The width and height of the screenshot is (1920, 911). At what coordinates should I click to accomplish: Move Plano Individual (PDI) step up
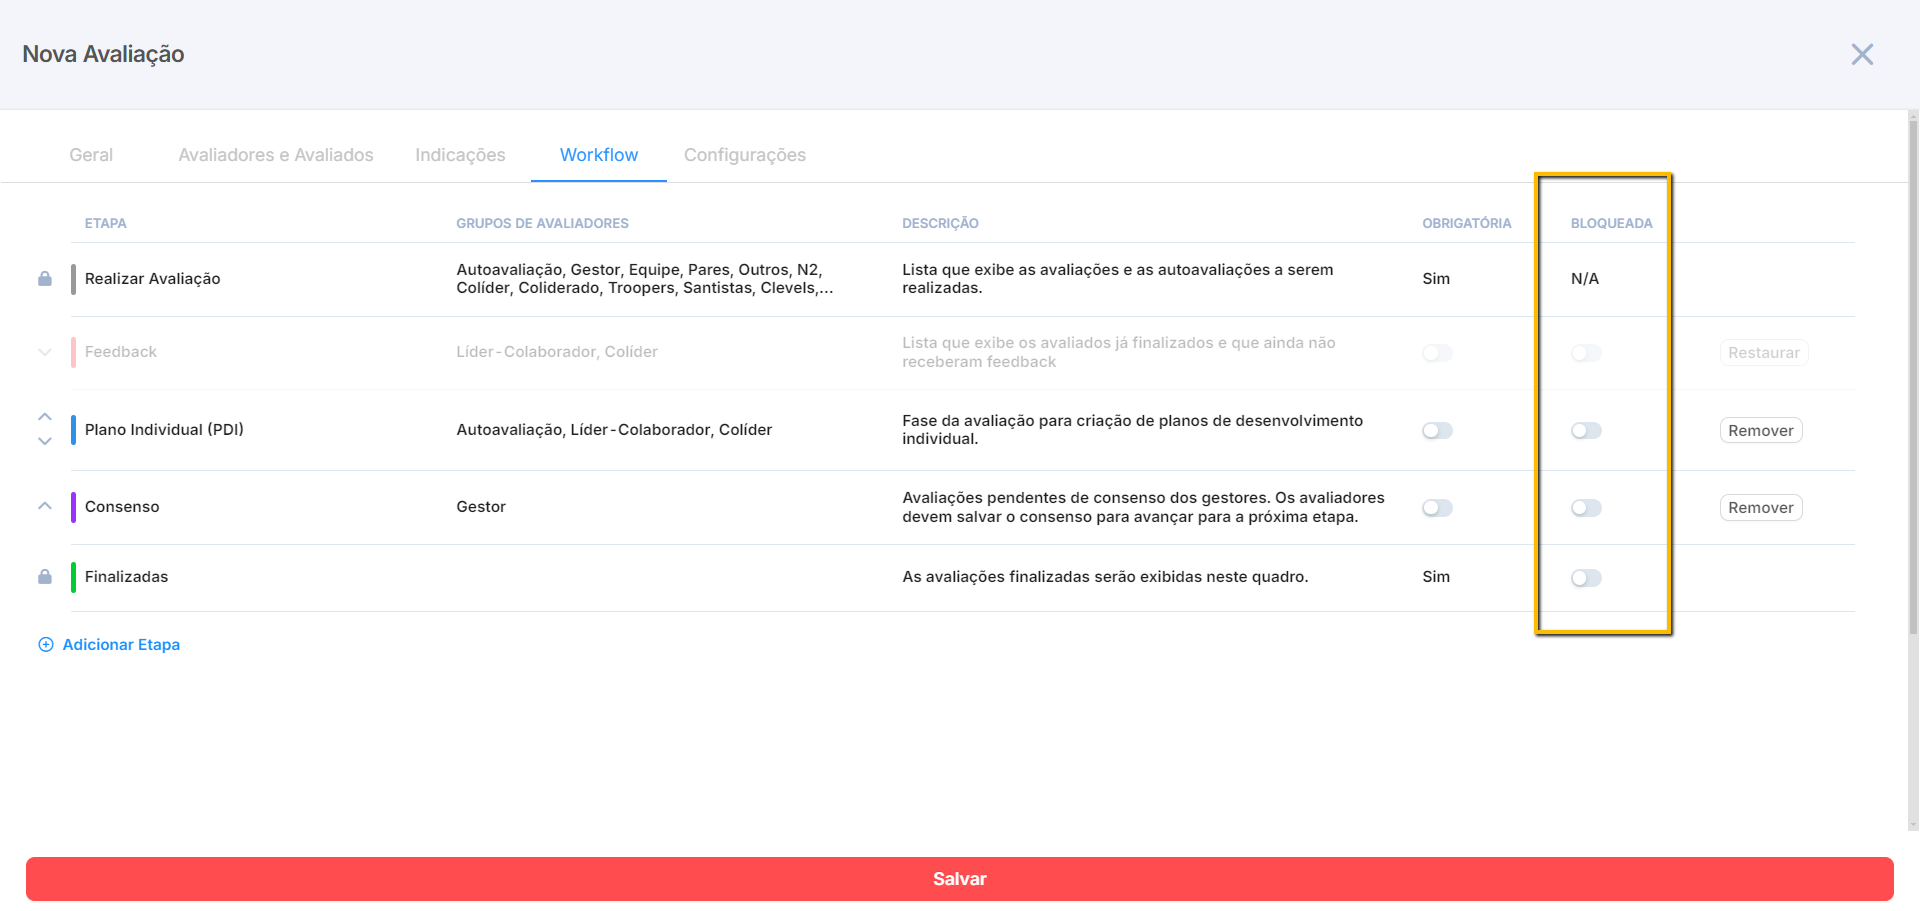tap(45, 417)
